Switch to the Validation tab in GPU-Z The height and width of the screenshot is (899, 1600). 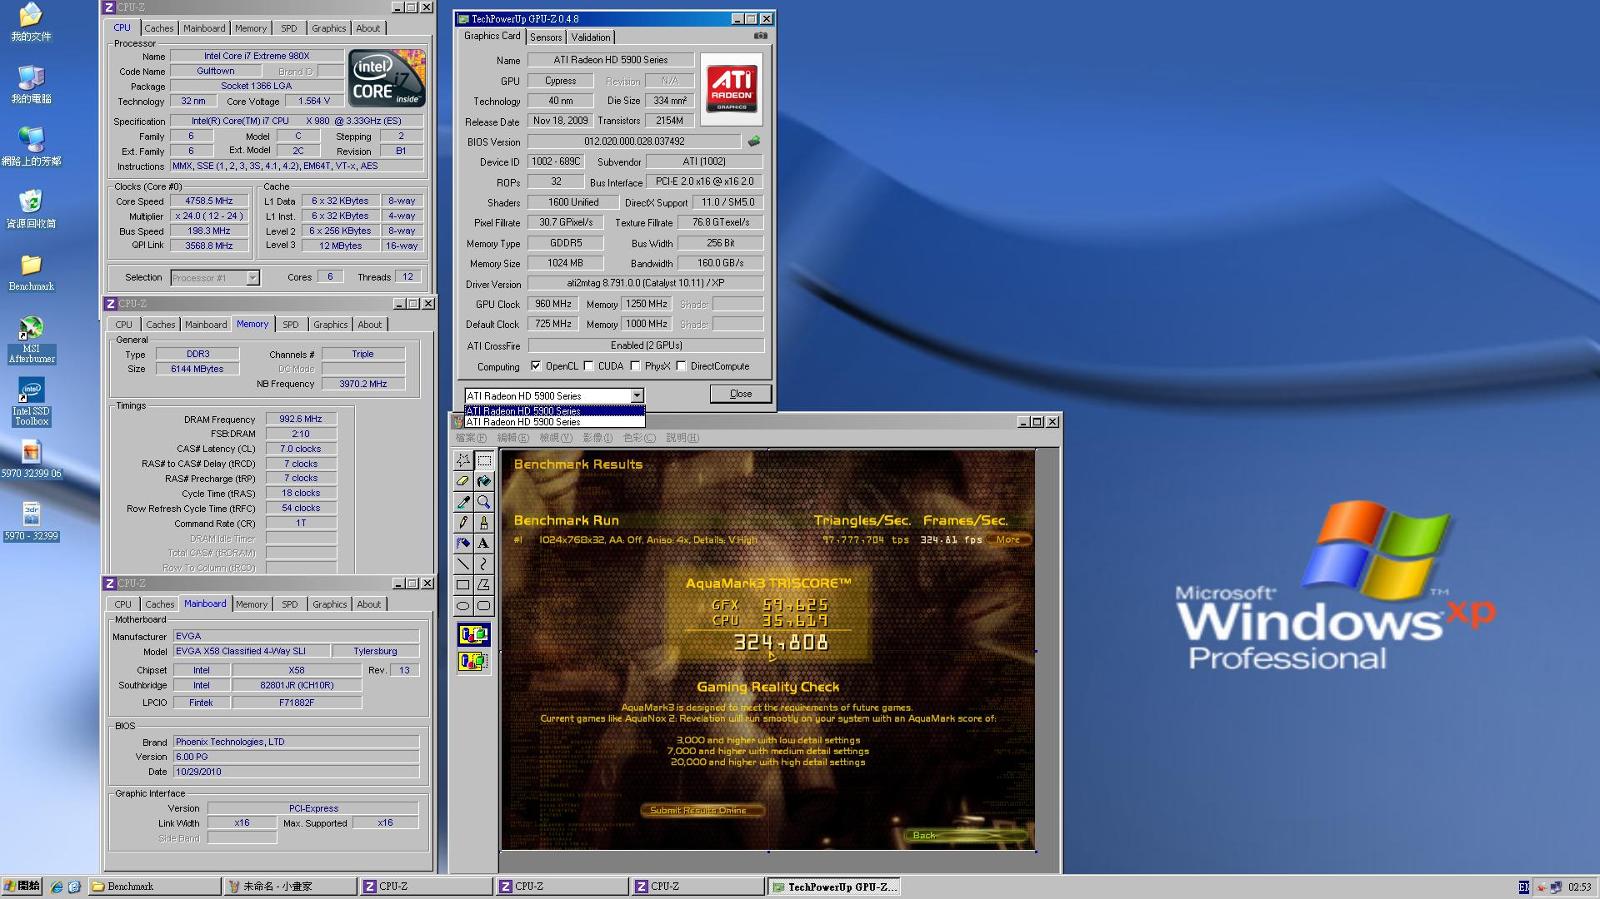[x=591, y=37]
